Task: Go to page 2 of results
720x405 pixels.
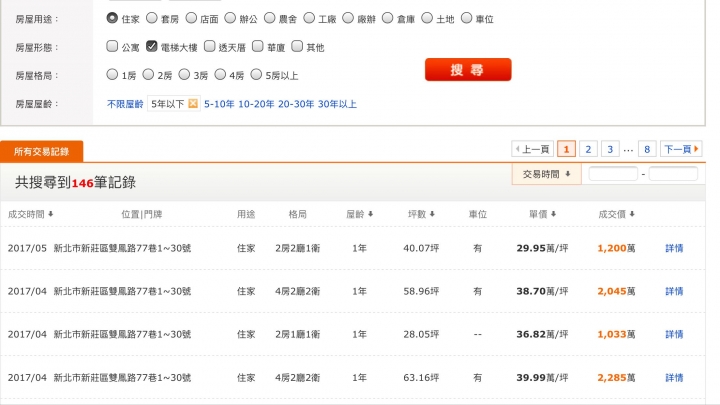Action: (x=588, y=149)
